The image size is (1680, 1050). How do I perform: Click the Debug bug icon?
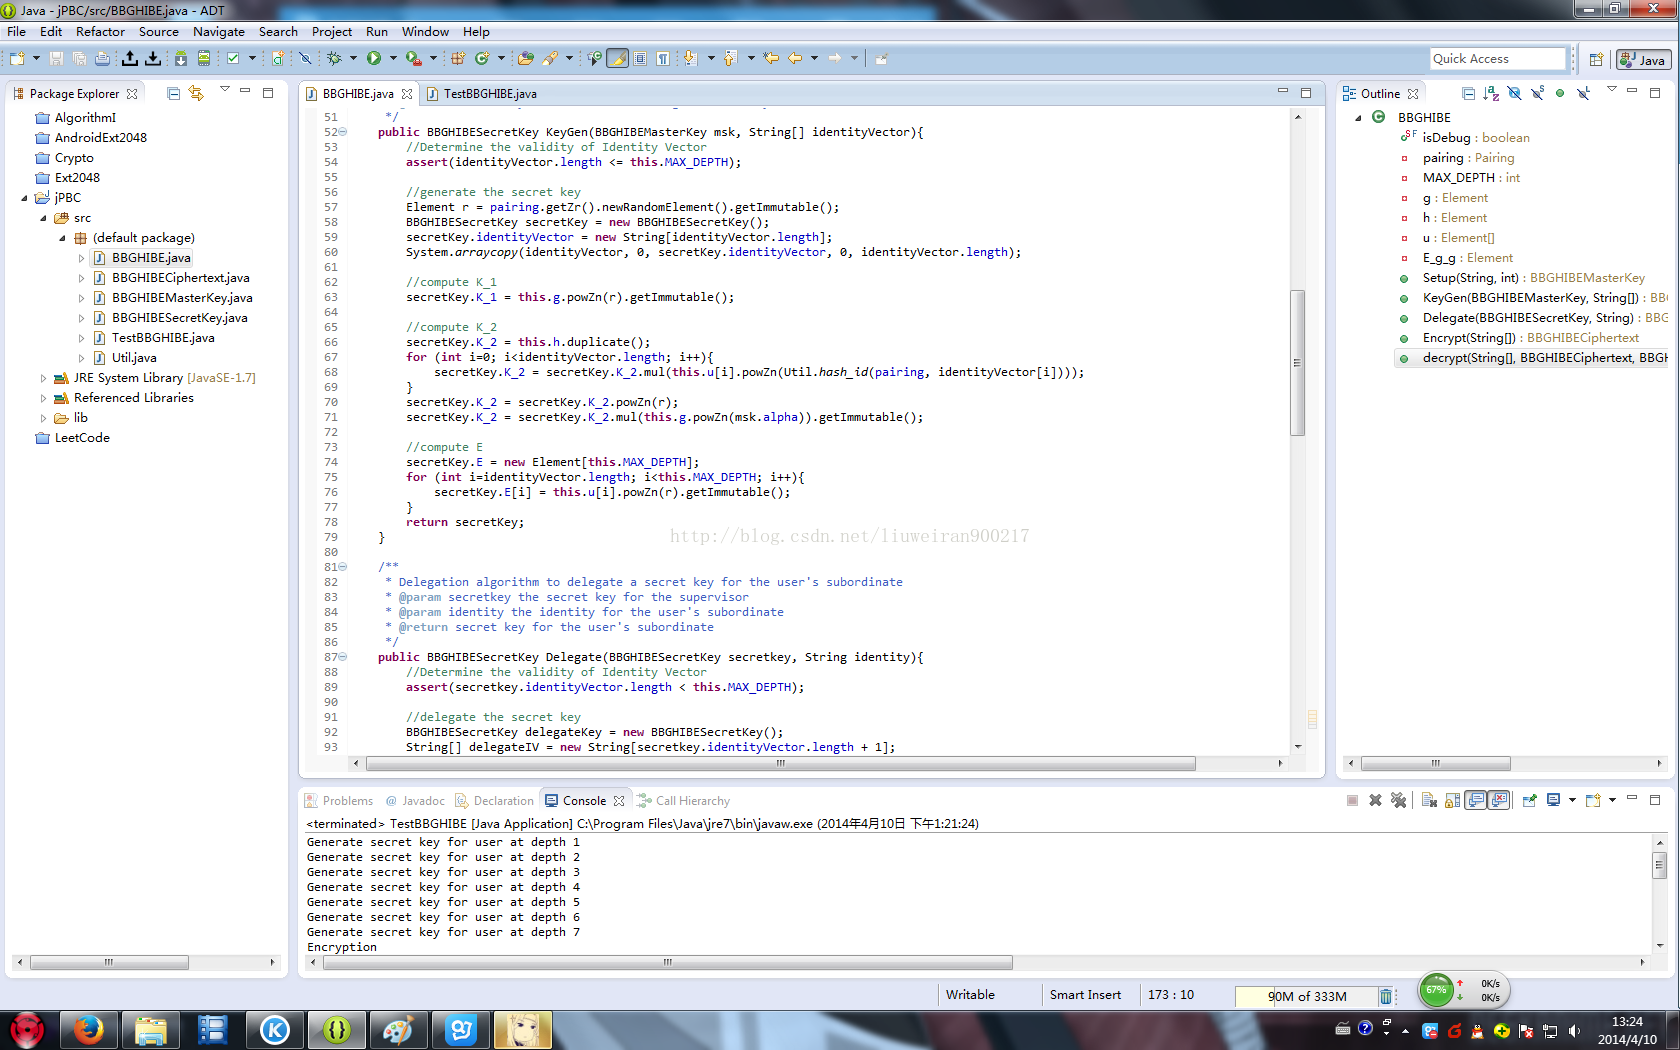tap(334, 59)
